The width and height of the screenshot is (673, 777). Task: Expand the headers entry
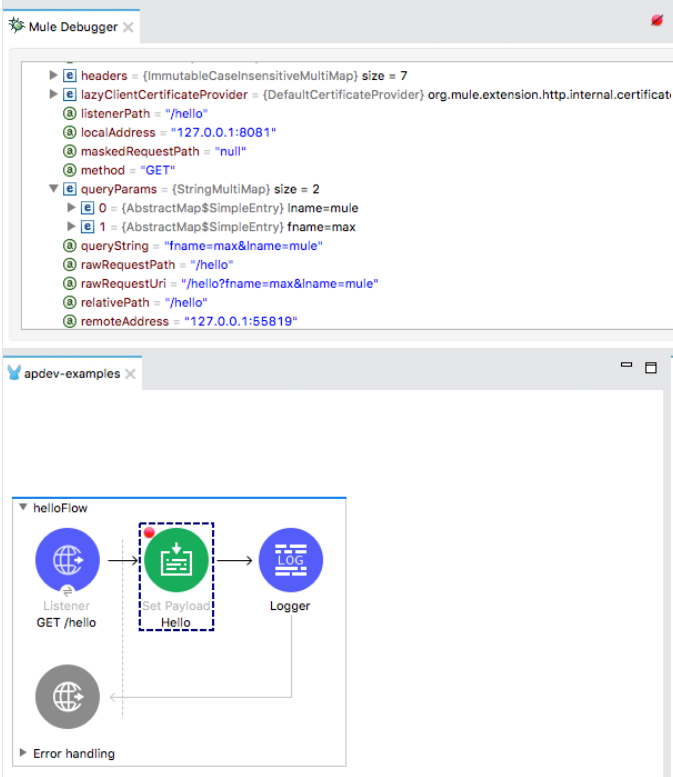[x=54, y=75]
